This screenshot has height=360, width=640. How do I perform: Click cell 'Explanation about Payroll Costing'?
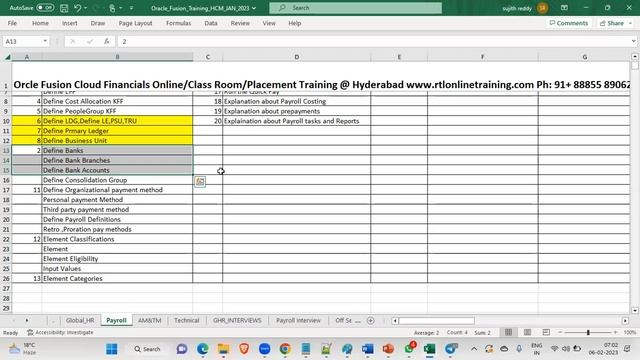click(x=297, y=101)
